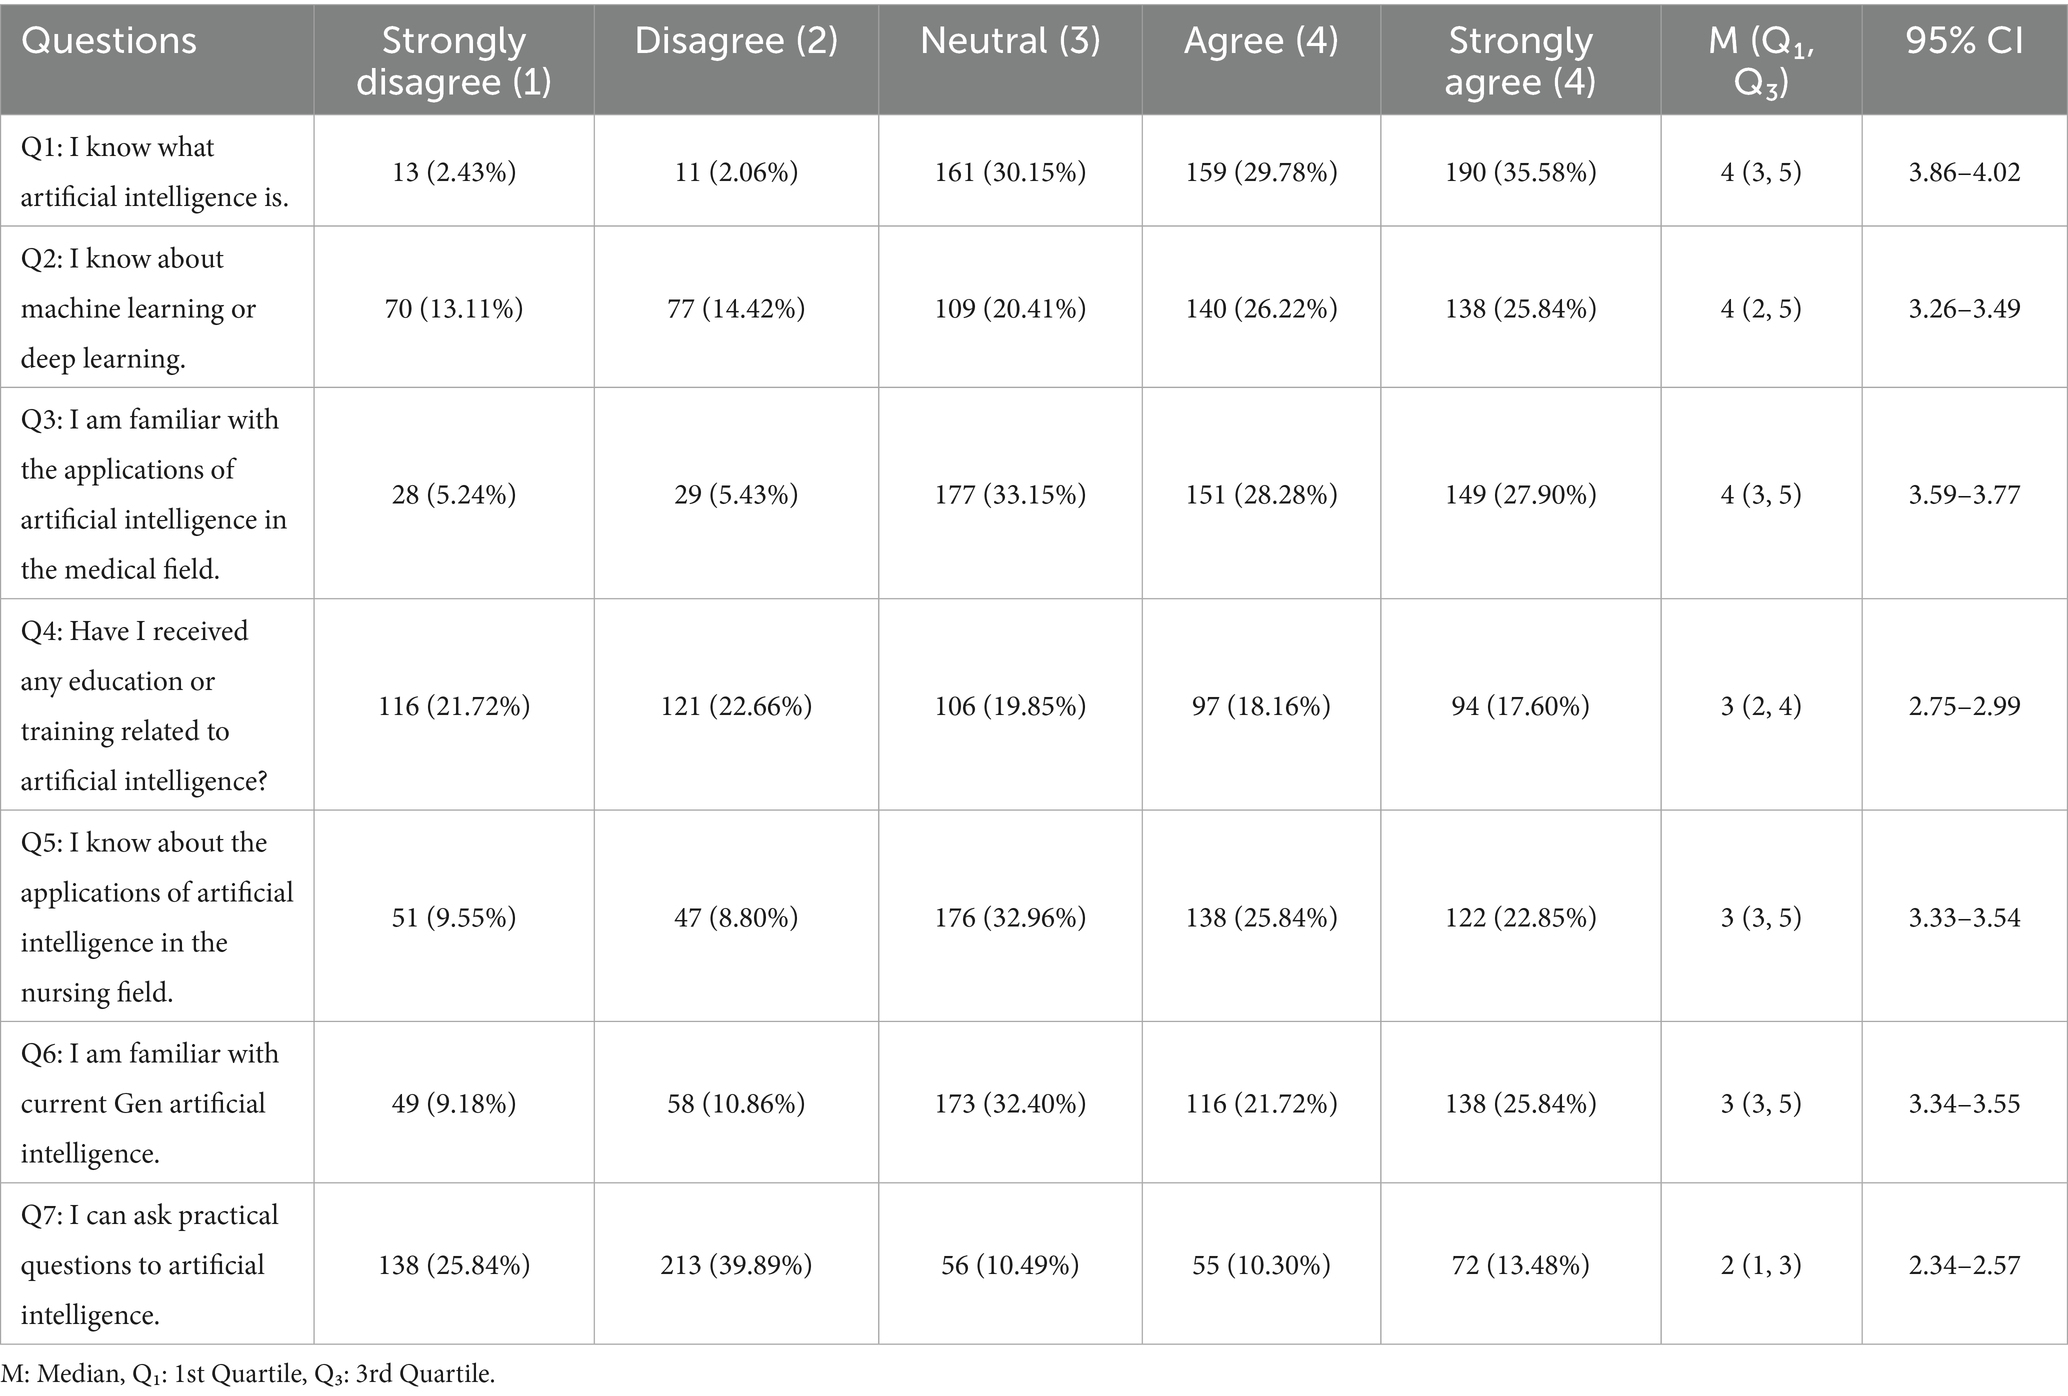
Task: Click the Disagree (2) header cell
Action: coord(736,41)
